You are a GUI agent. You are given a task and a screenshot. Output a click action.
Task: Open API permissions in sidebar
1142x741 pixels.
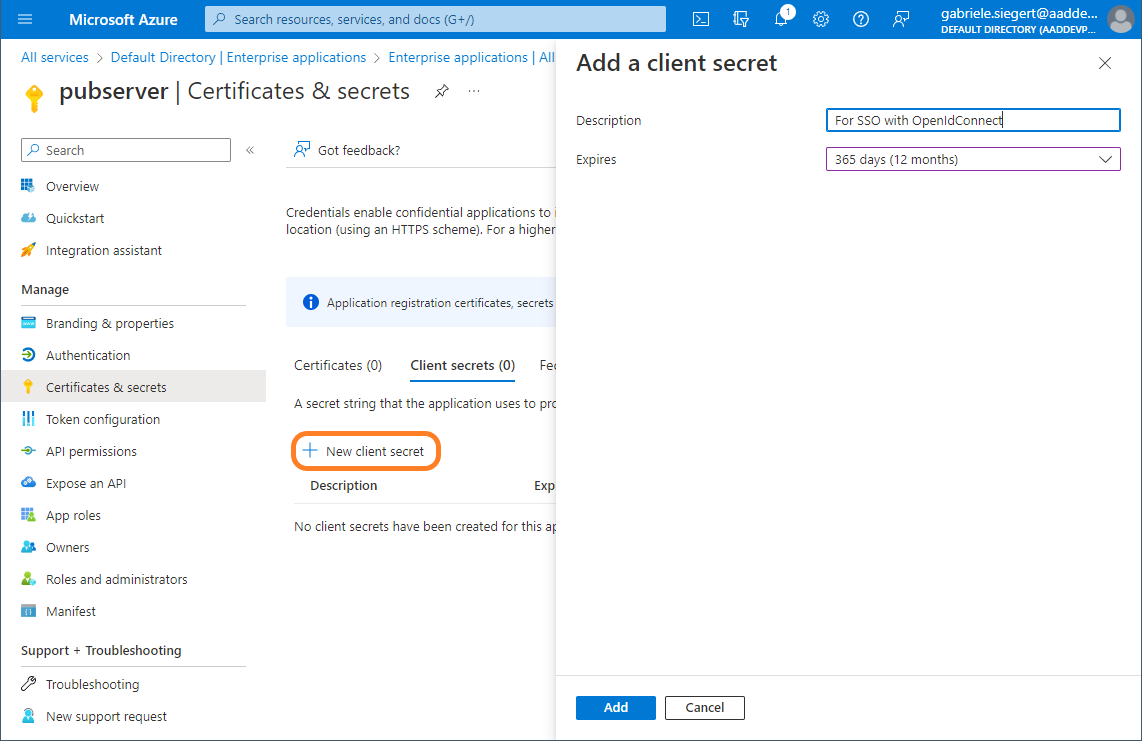pos(91,451)
